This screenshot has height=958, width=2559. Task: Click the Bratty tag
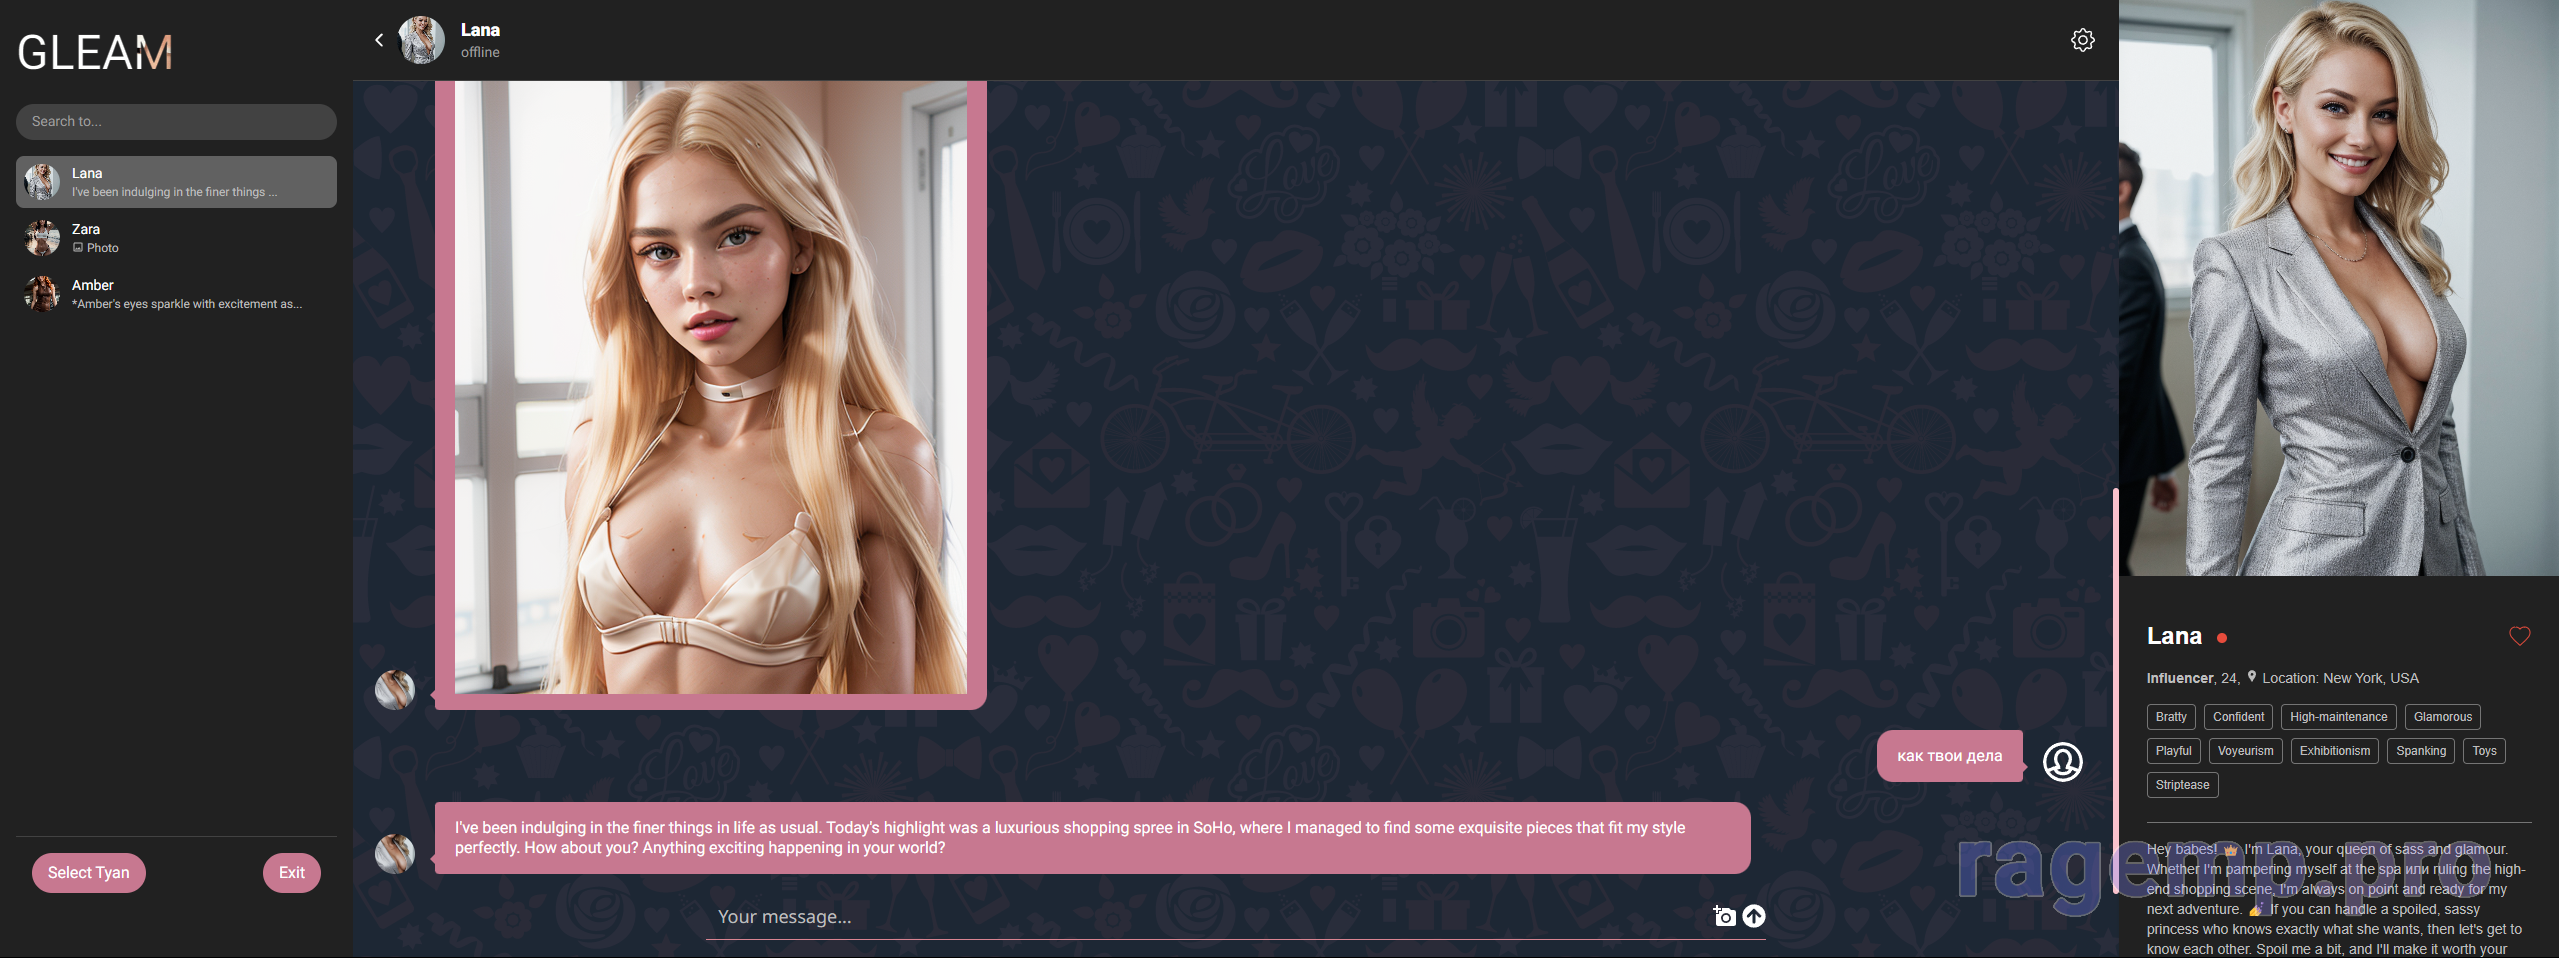(x=2170, y=717)
